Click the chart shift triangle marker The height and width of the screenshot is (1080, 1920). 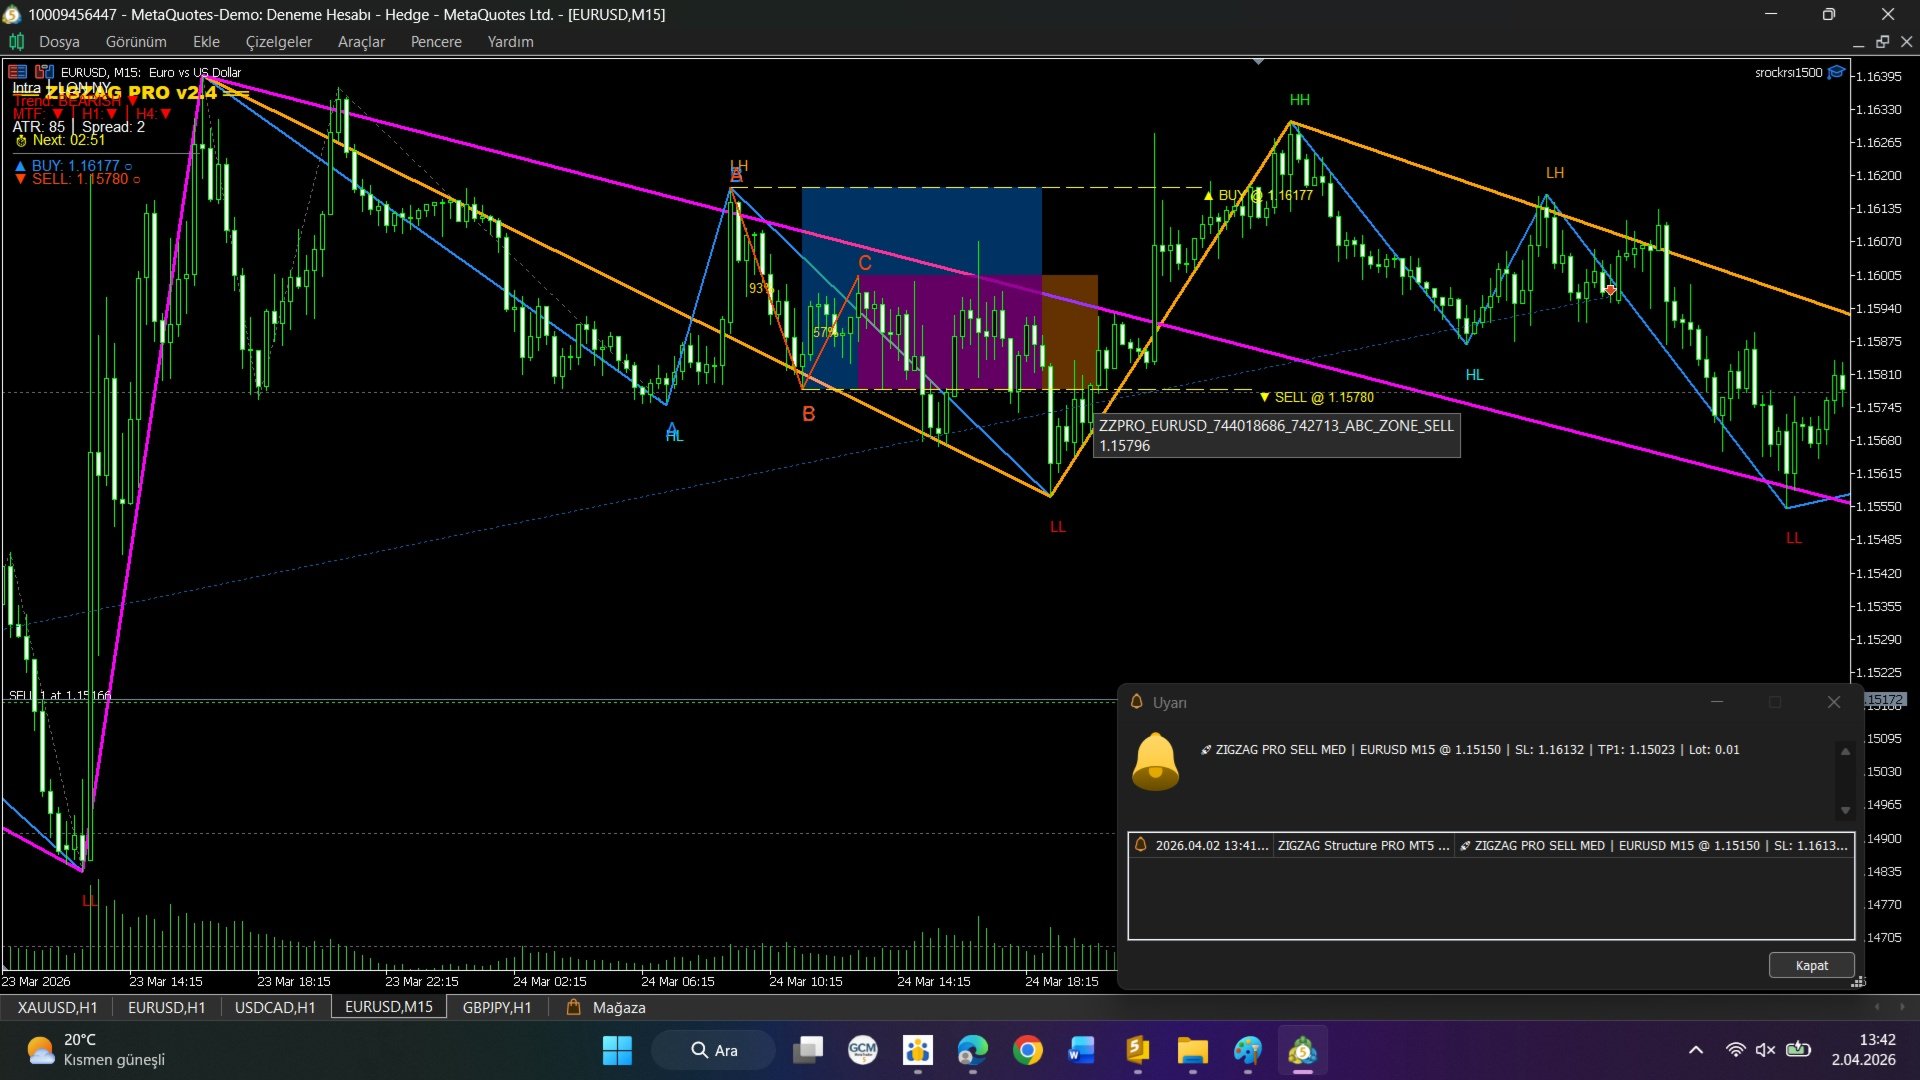[1258, 62]
